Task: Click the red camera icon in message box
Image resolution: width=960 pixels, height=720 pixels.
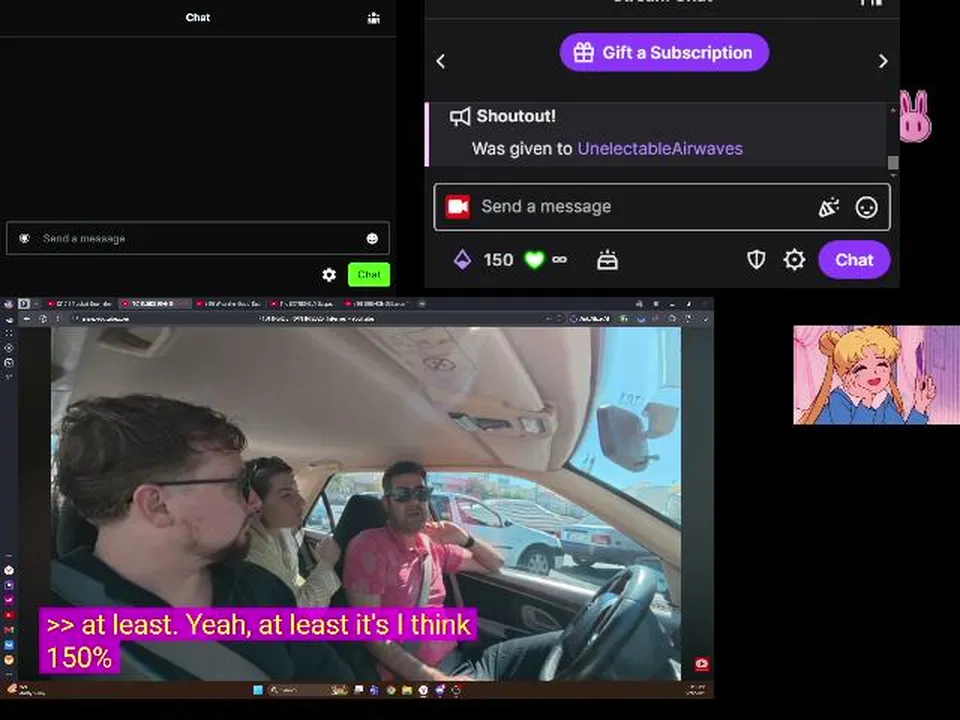Action: (x=458, y=207)
